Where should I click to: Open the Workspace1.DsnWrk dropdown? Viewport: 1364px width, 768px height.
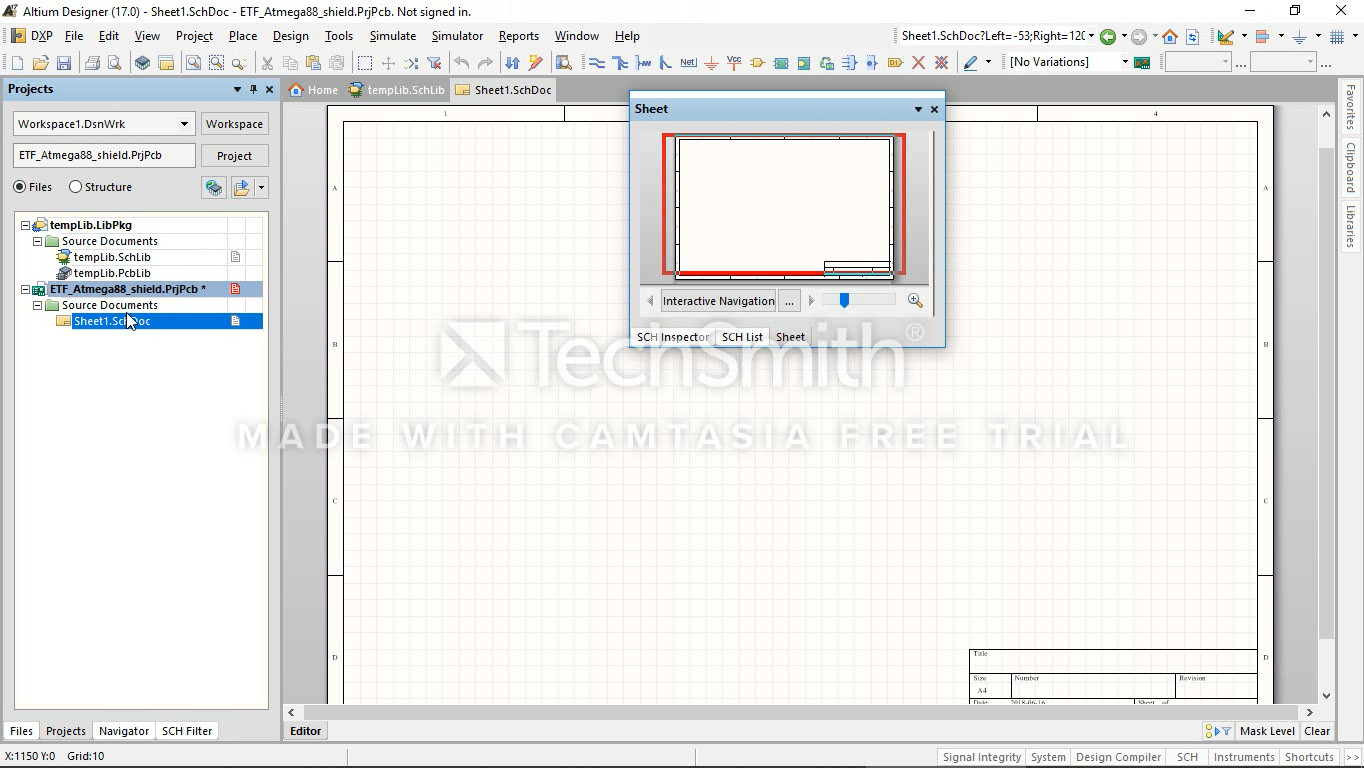pos(184,124)
